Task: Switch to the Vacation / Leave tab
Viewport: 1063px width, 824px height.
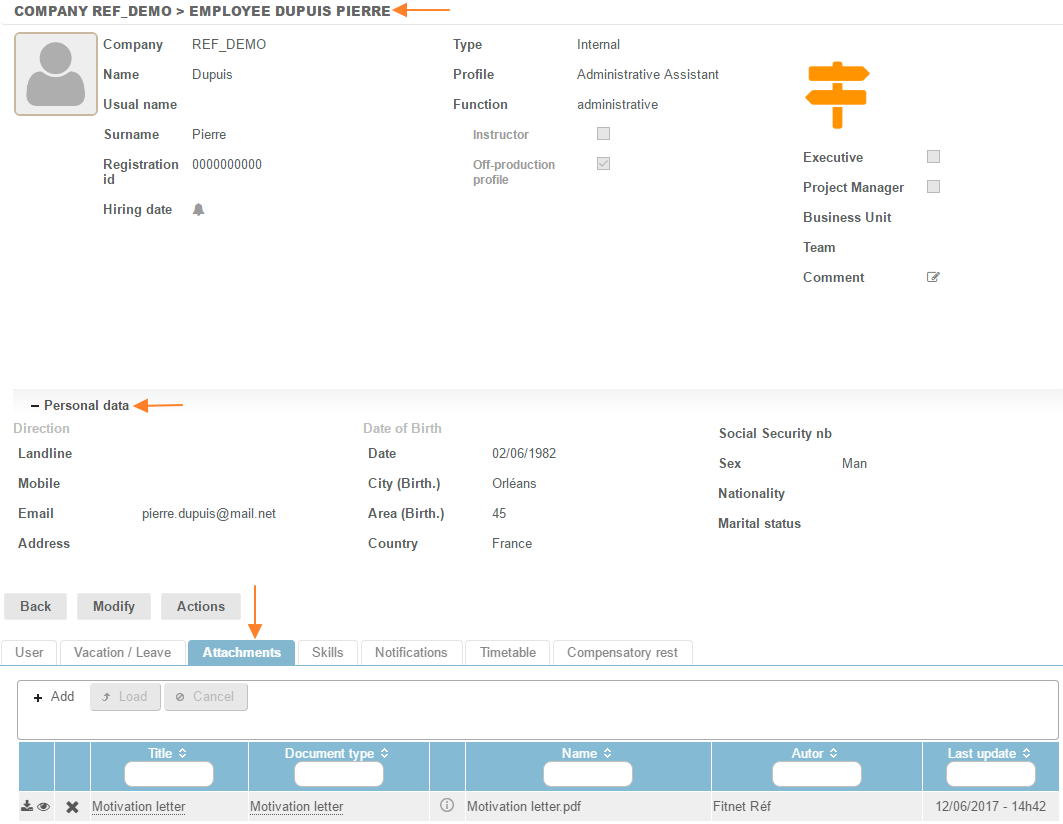Action: [123, 652]
